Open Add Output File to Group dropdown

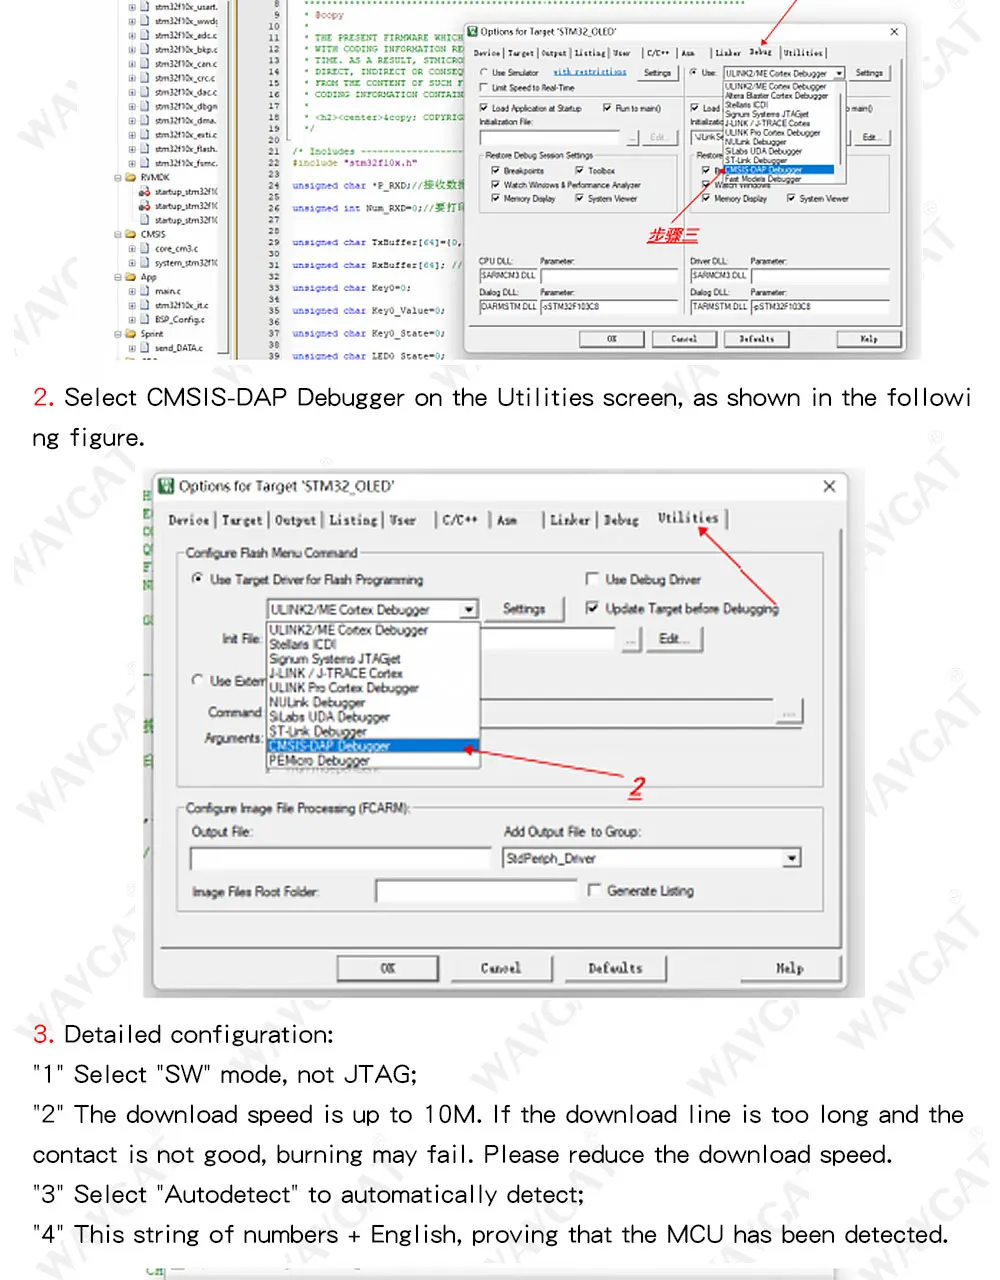point(792,858)
